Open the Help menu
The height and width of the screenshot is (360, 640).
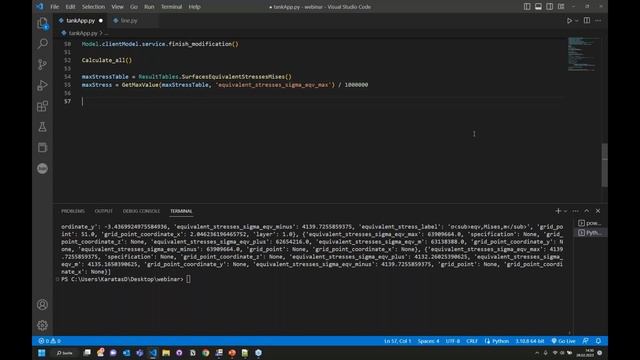coord(194,7)
